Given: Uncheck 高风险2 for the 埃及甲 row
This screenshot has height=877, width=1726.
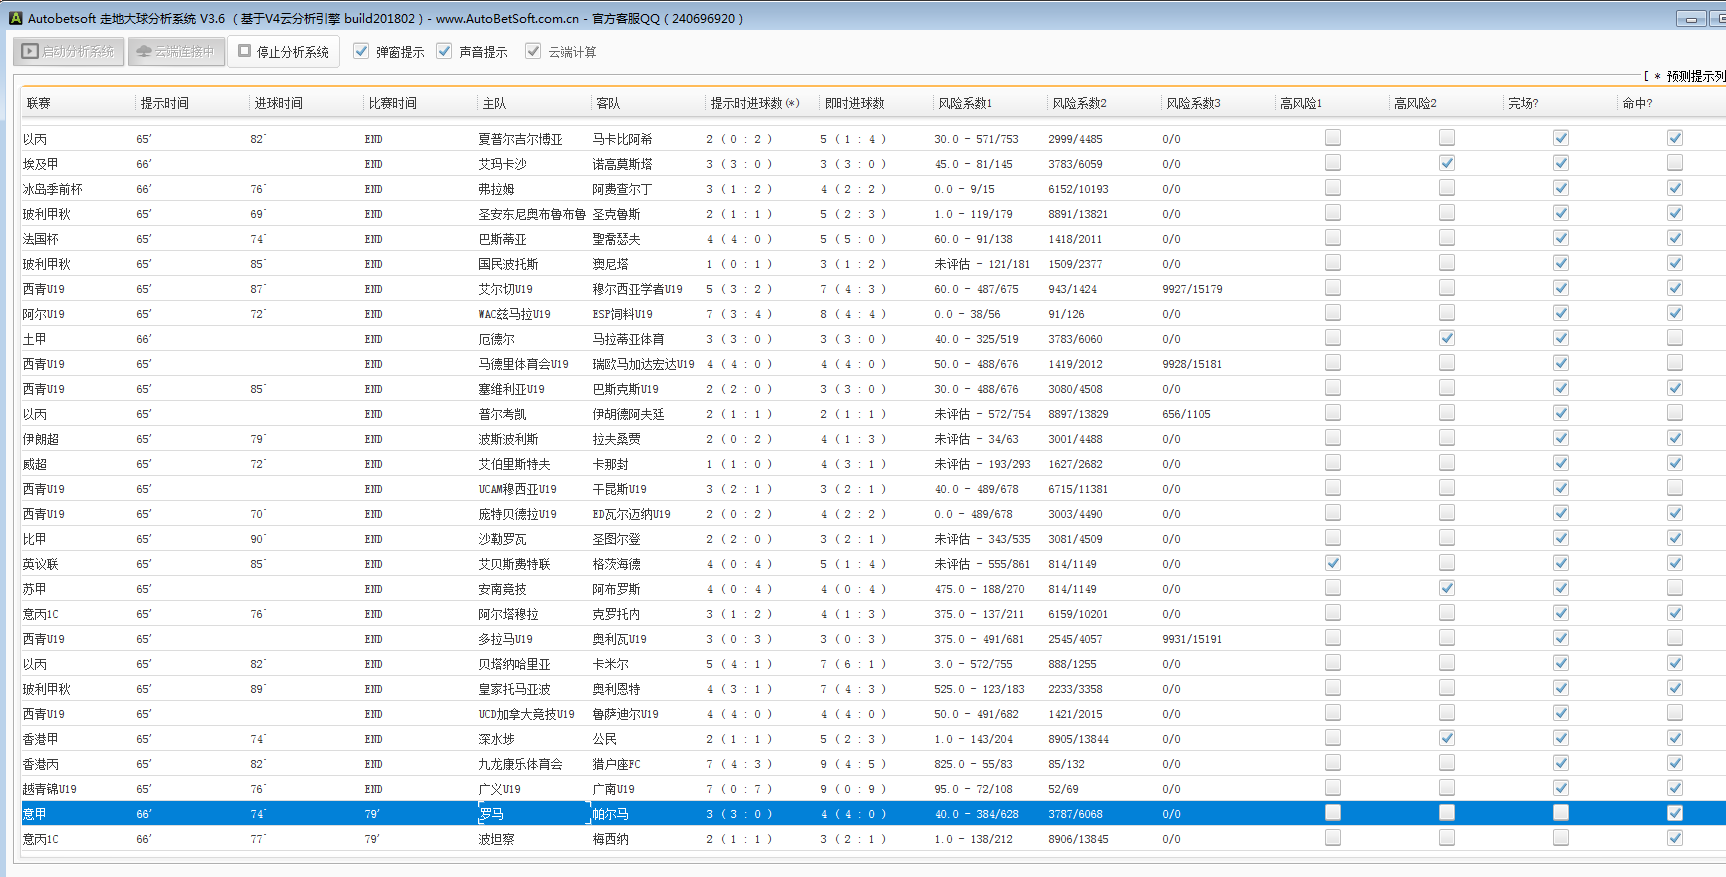Looking at the screenshot, I should click(x=1446, y=163).
